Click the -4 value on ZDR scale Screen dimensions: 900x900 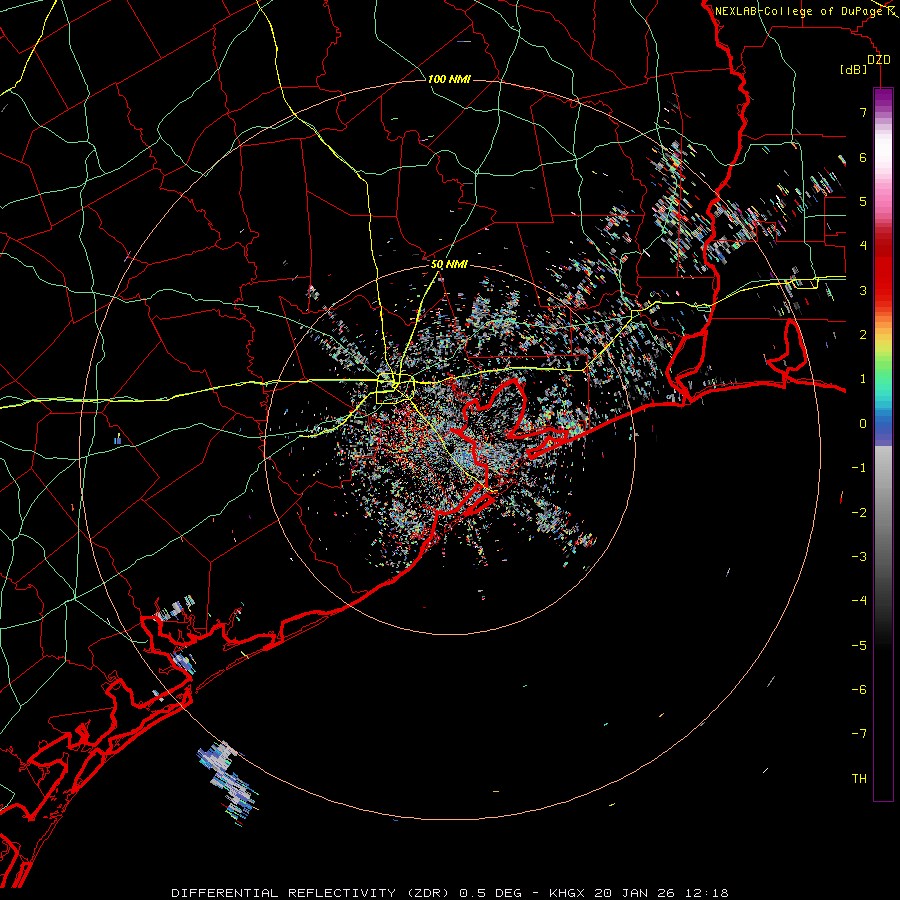pyautogui.click(x=859, y=601)
